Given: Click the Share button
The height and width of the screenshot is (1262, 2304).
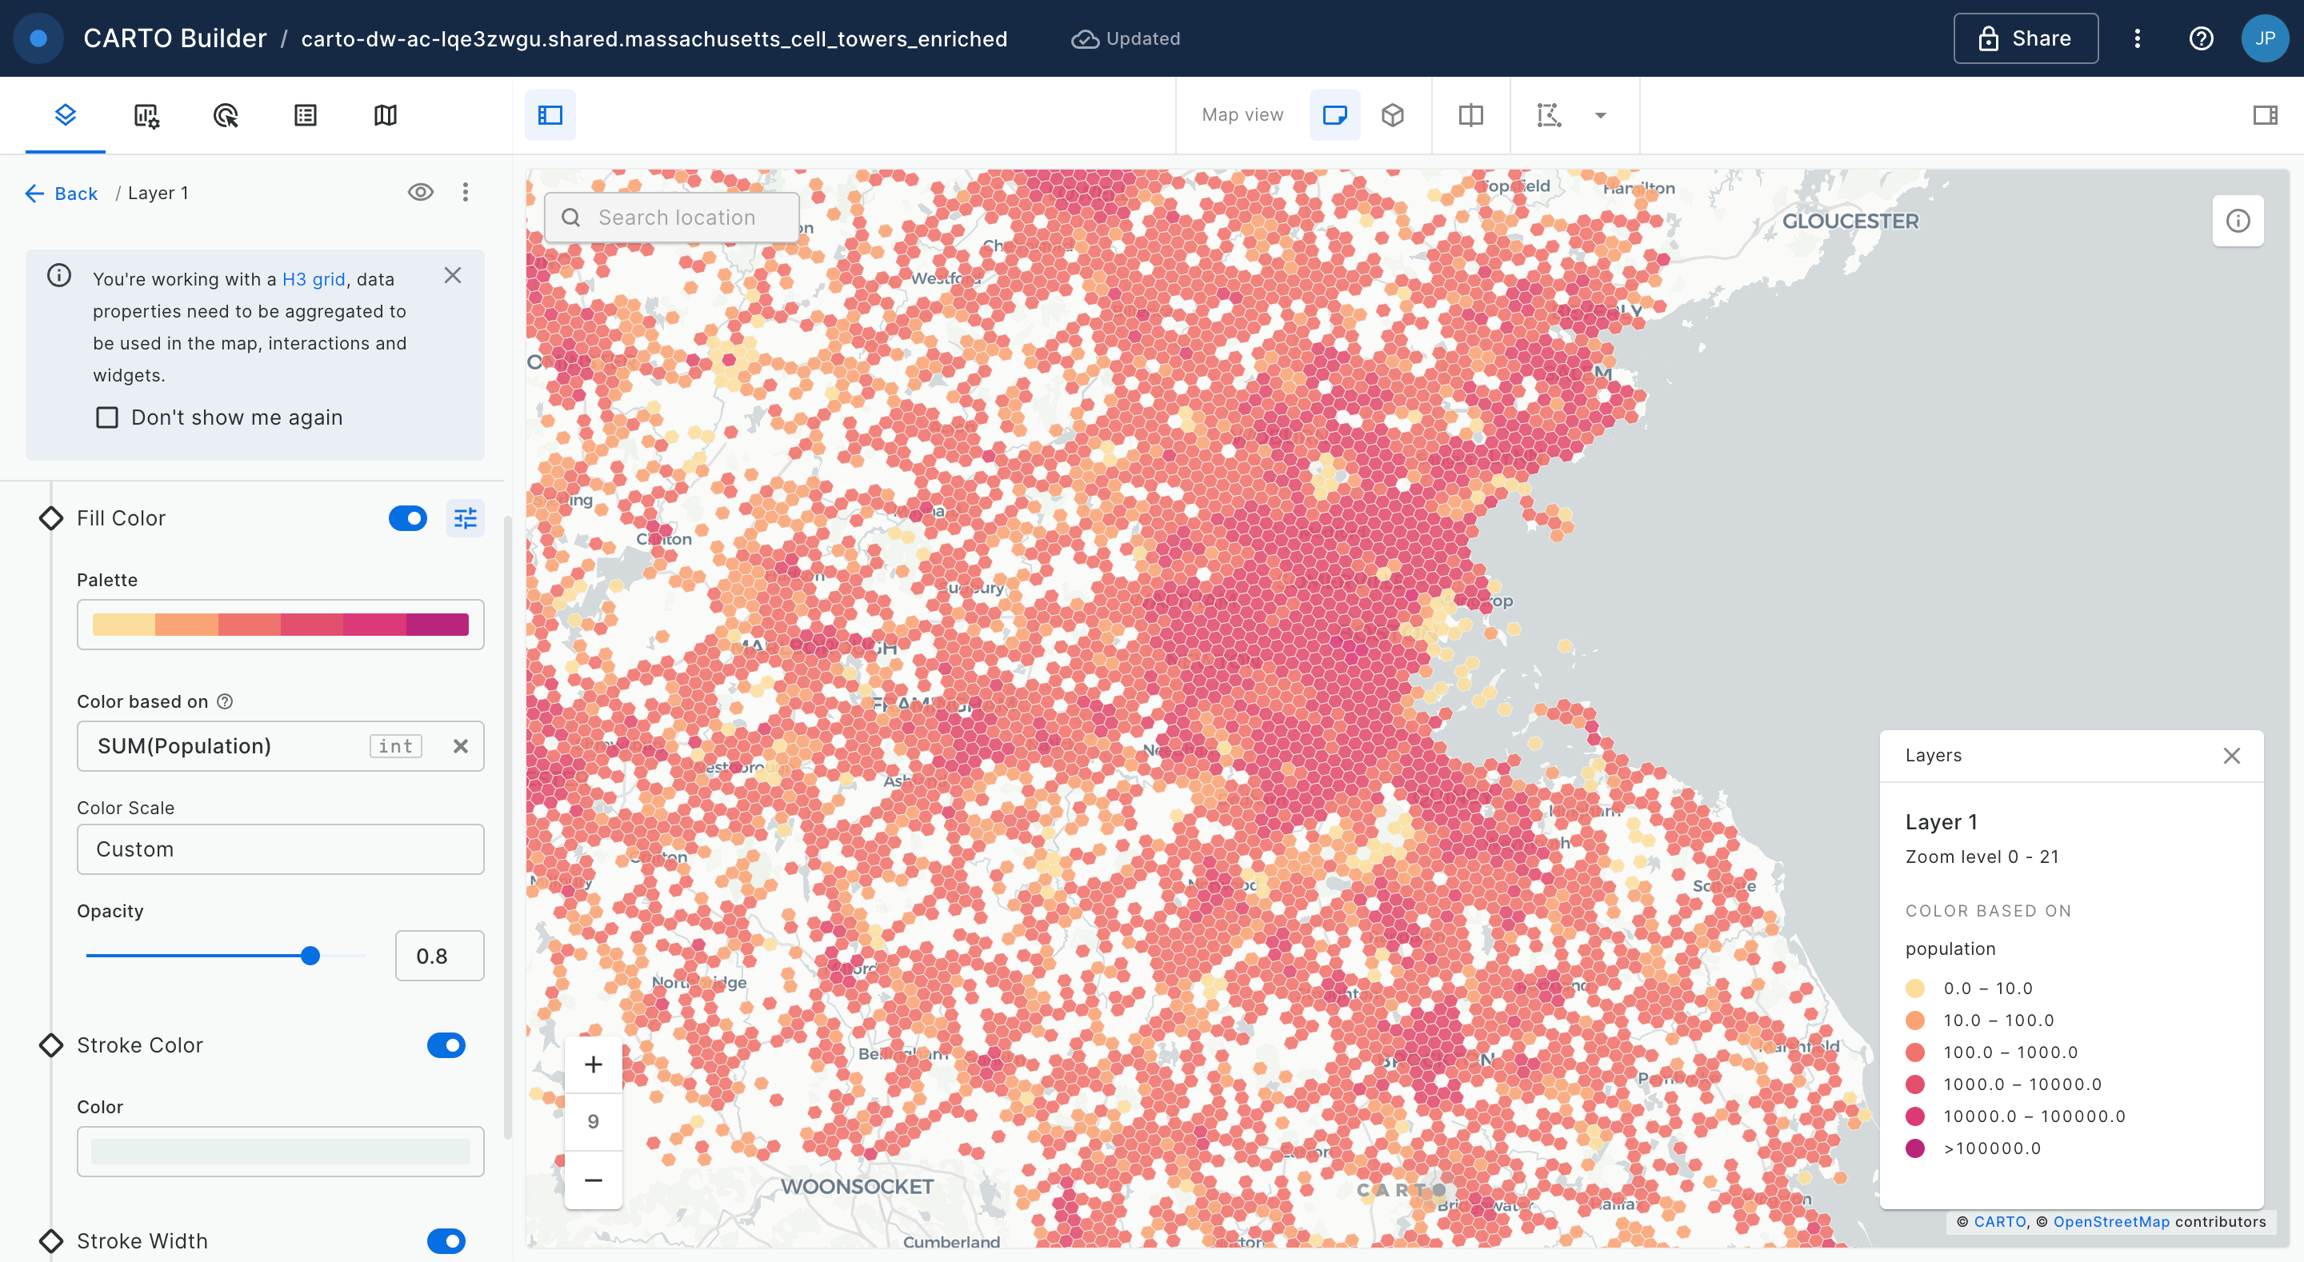Looking at the screenshot, I should 2025,38.
